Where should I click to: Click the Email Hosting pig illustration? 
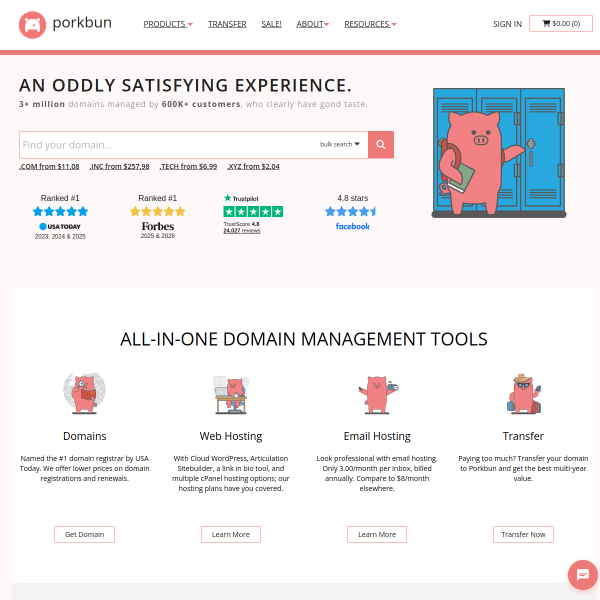[377, 395]
